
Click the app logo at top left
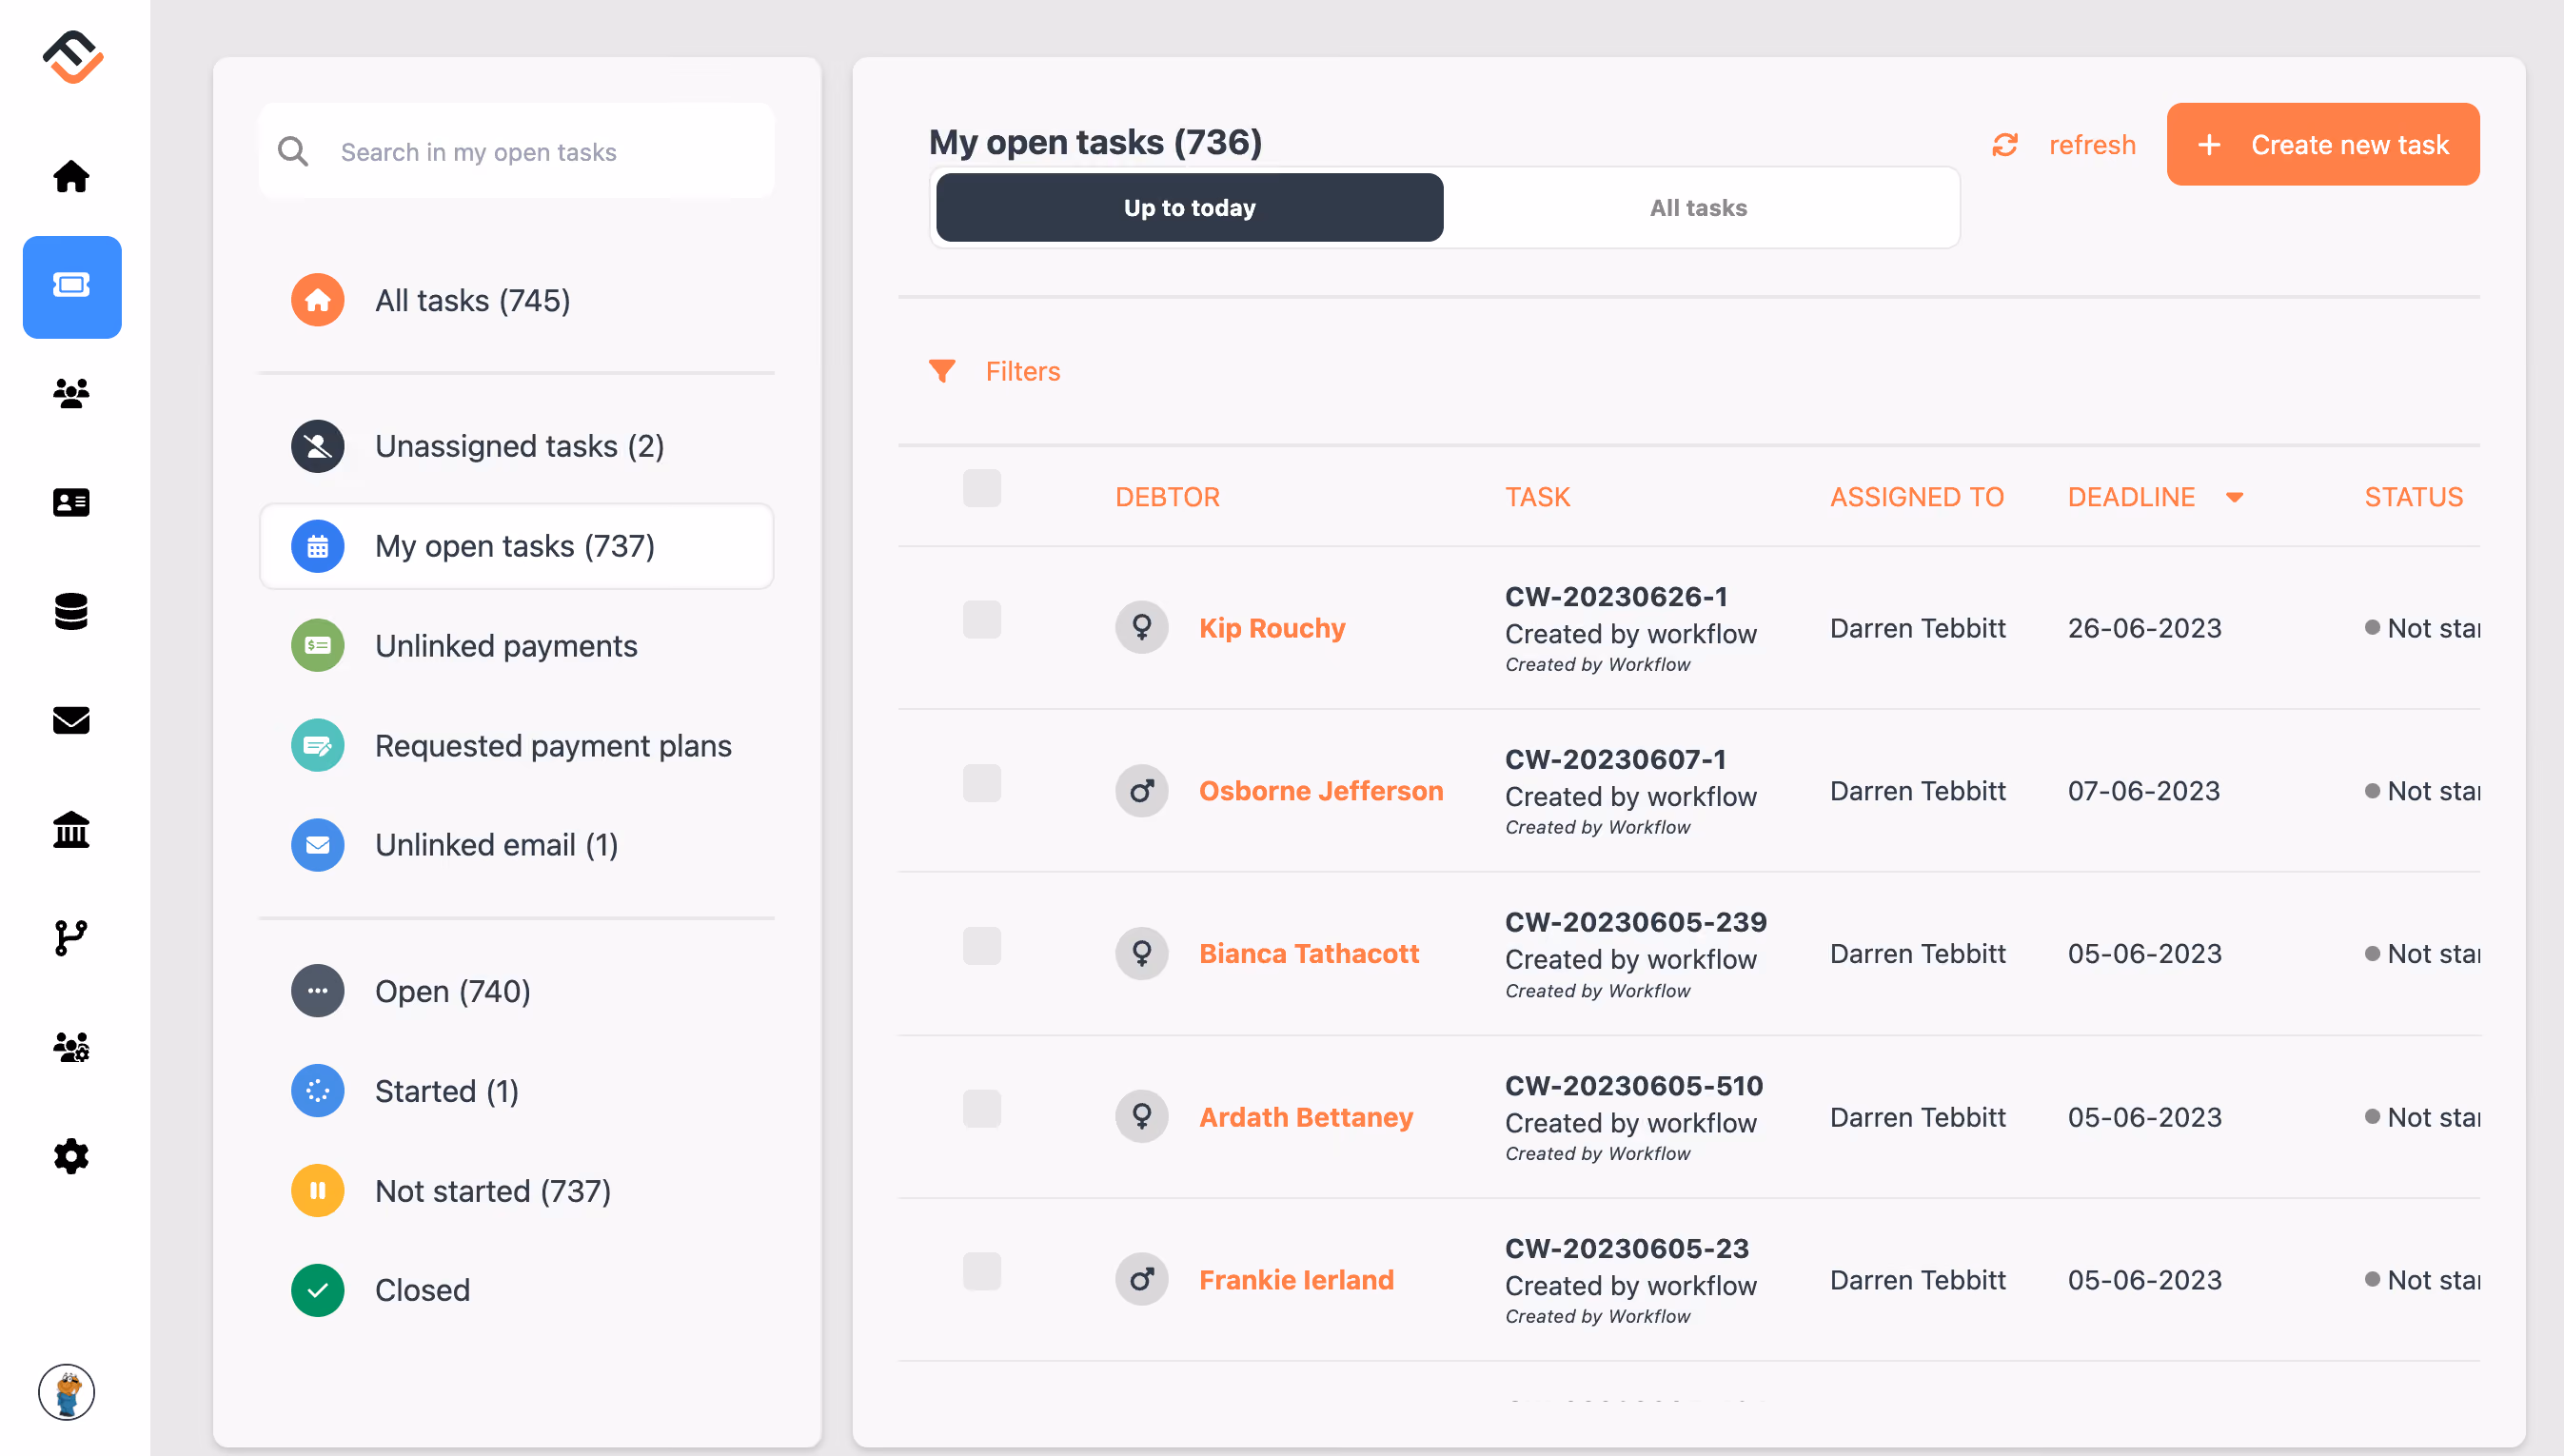click(x=73, y=57)
